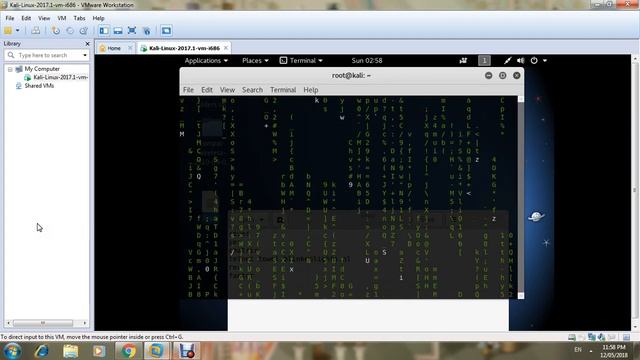This screenshot has height=360, width=640.
Task: Click the workspace 1 indicator
Action: tap(484, 60)
